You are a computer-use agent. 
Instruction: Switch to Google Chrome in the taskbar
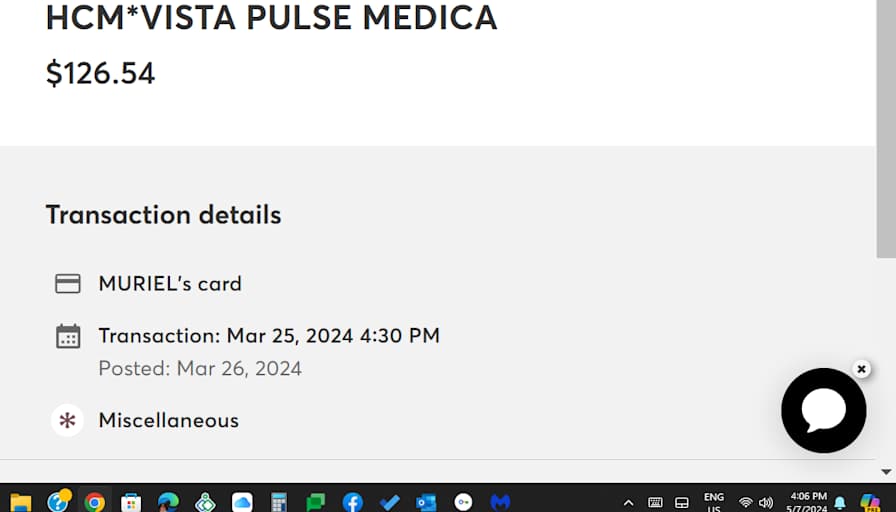[x=94, y=501]
